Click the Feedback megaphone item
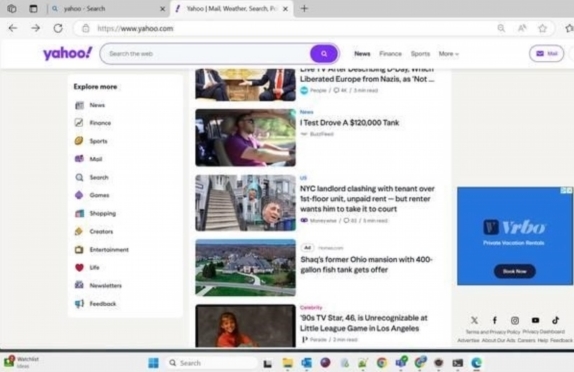Viewport: 574px width, 372px height. 95,304
